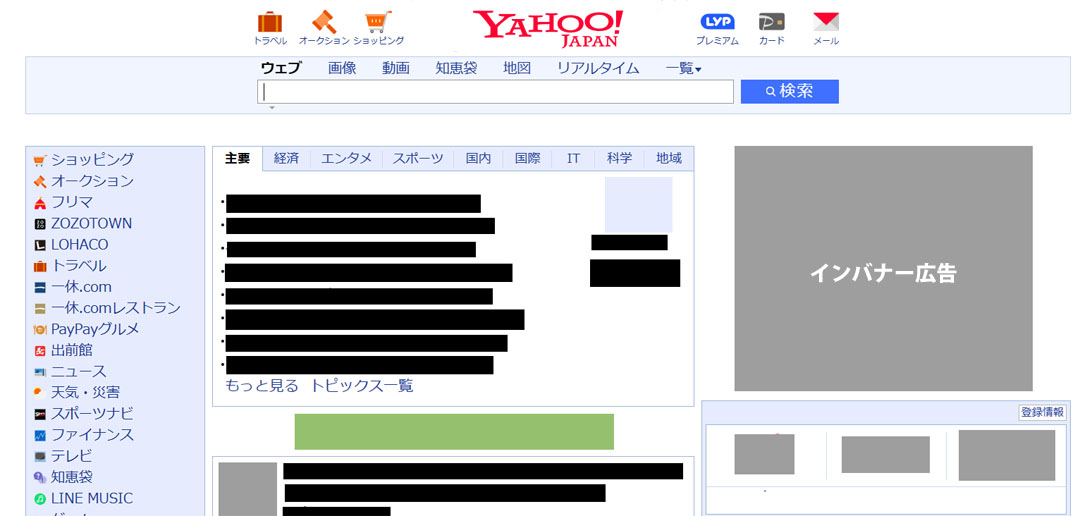Click the Yahoo! JAPAN logo
The height and width of the screenshot is (516, 1080).
pos(548,28)
